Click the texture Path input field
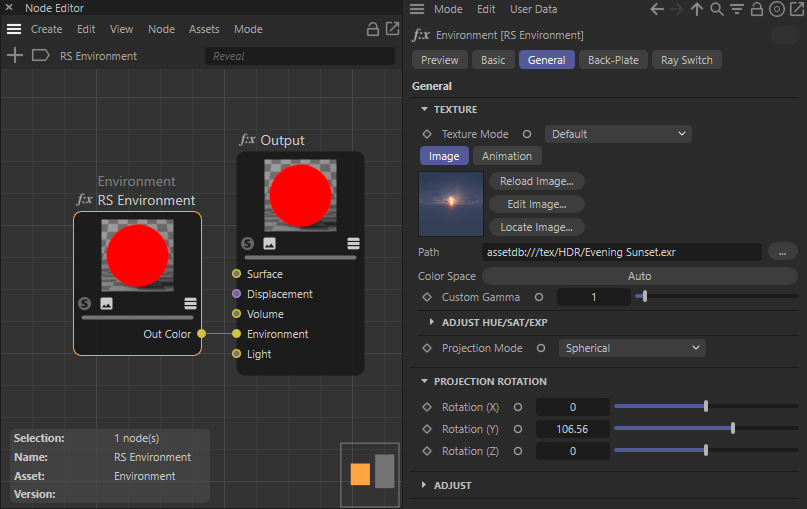Viewport: 807px width, 509px height. [620, 252]
